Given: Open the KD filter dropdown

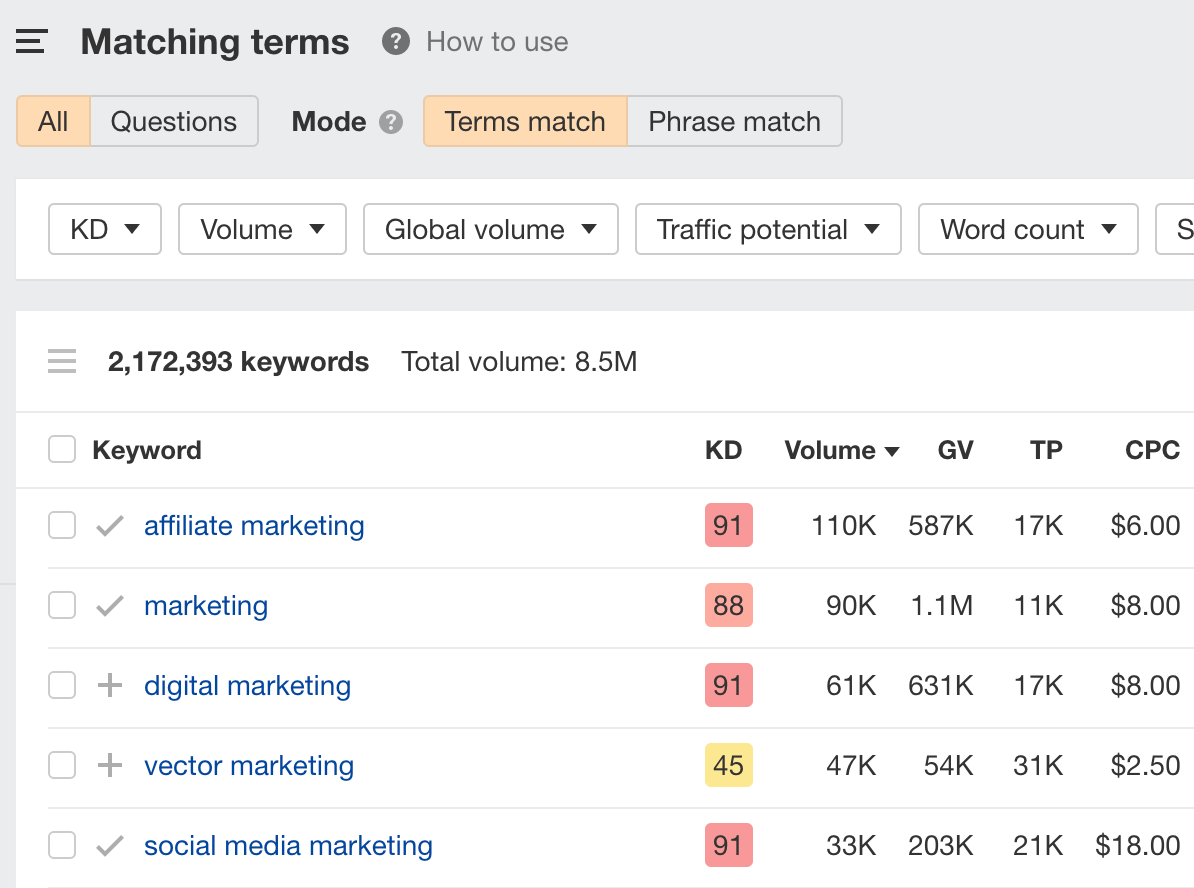Looking at the screenshot, I should (104, 229).
